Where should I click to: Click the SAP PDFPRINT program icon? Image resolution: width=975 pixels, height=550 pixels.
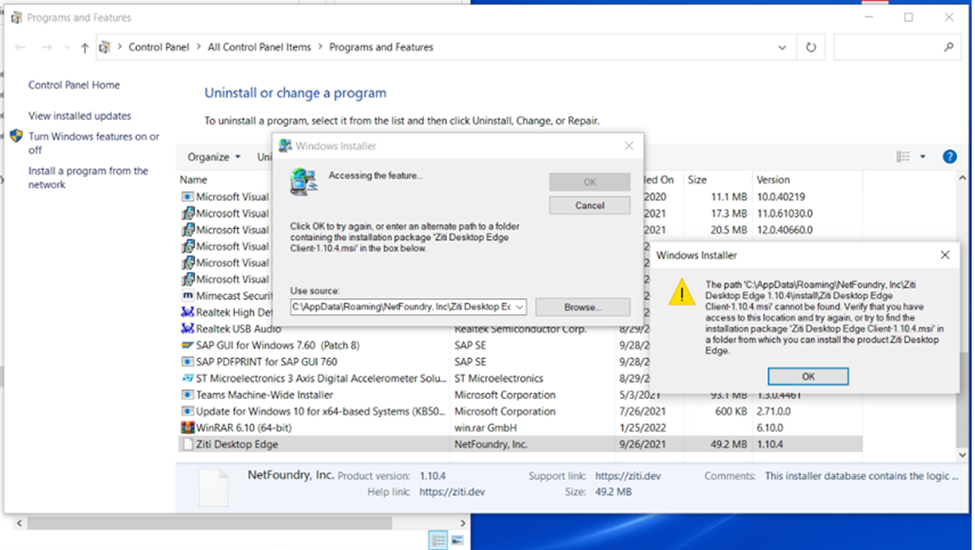coord(187,362)
